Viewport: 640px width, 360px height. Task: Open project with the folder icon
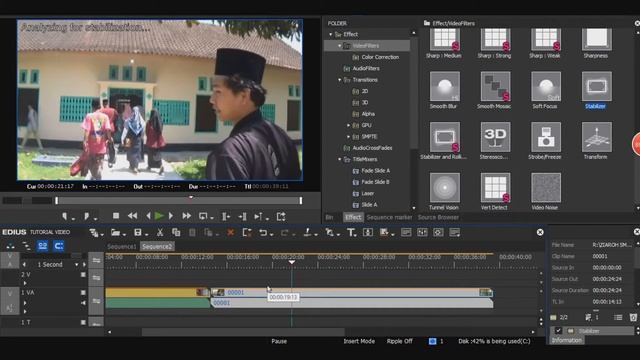(x=115, y=233)
